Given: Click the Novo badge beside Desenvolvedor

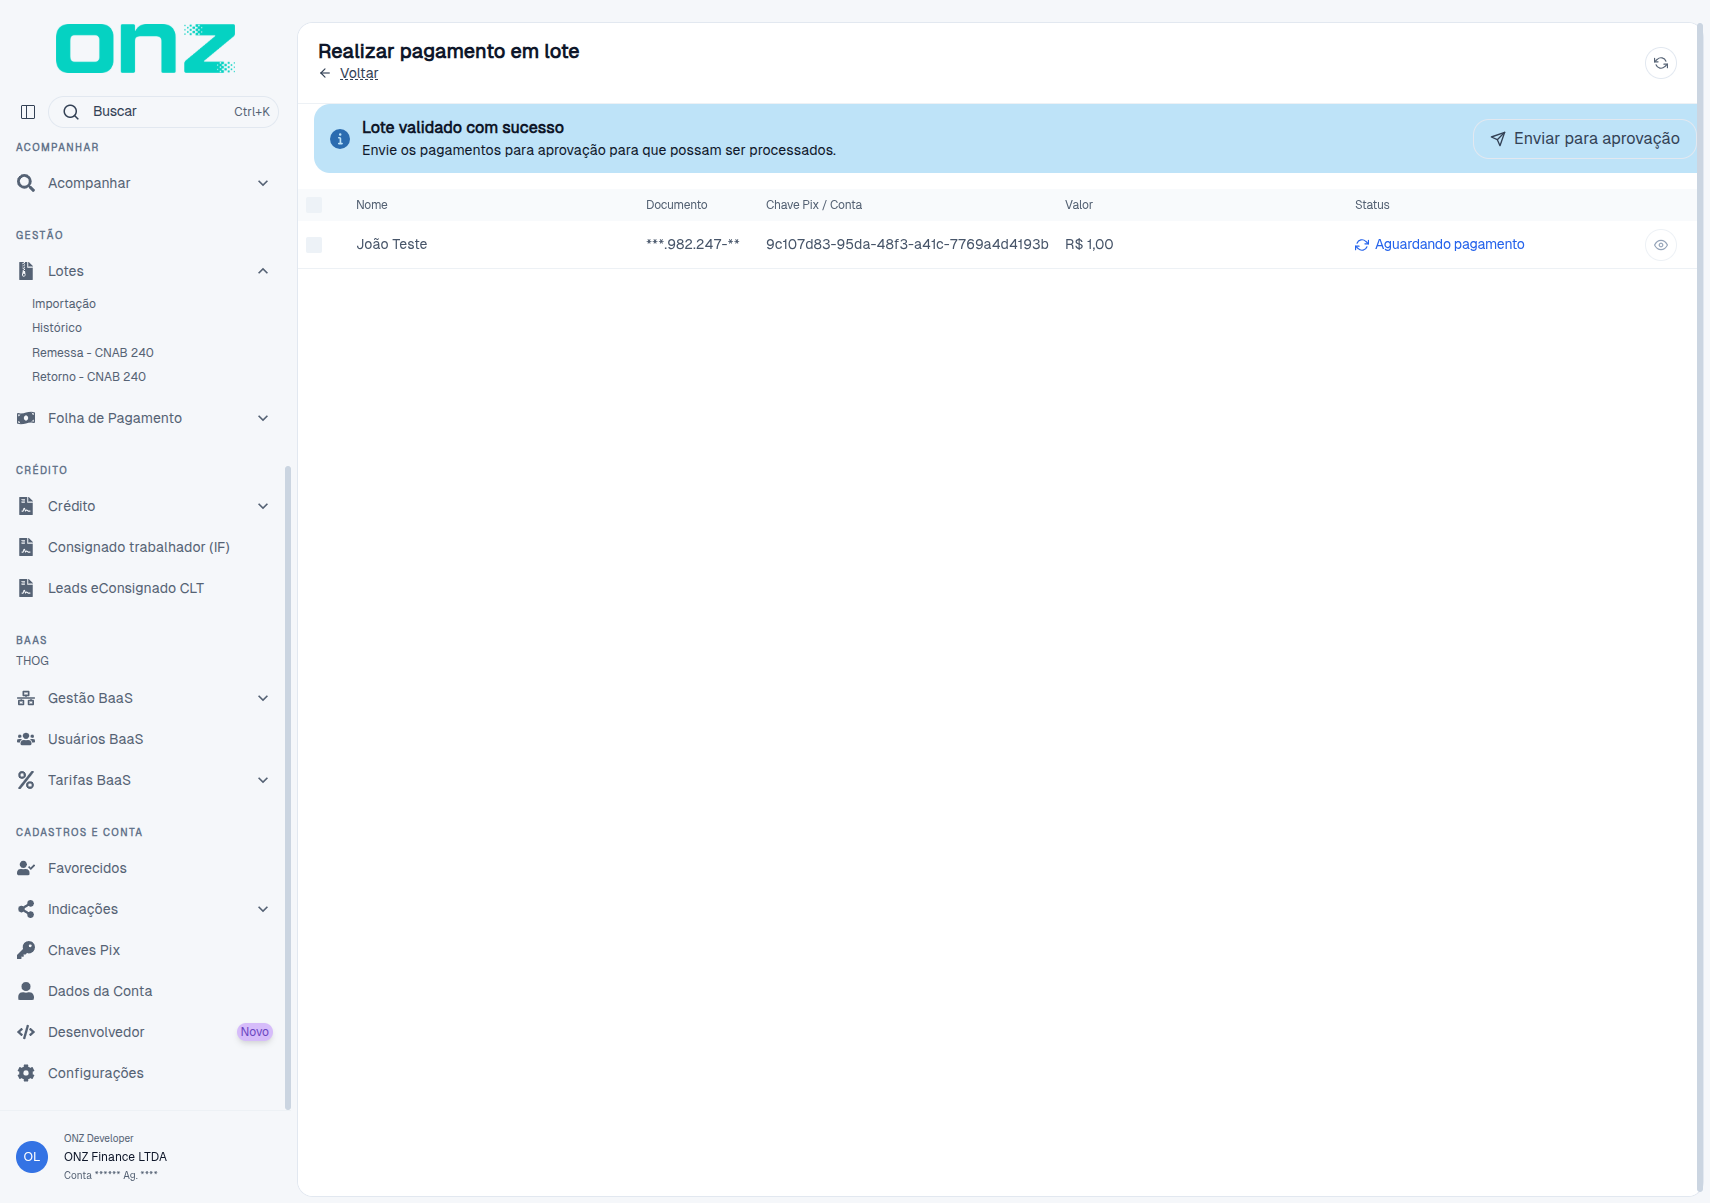Looking at the screenshot, I should coord(254,1032).
